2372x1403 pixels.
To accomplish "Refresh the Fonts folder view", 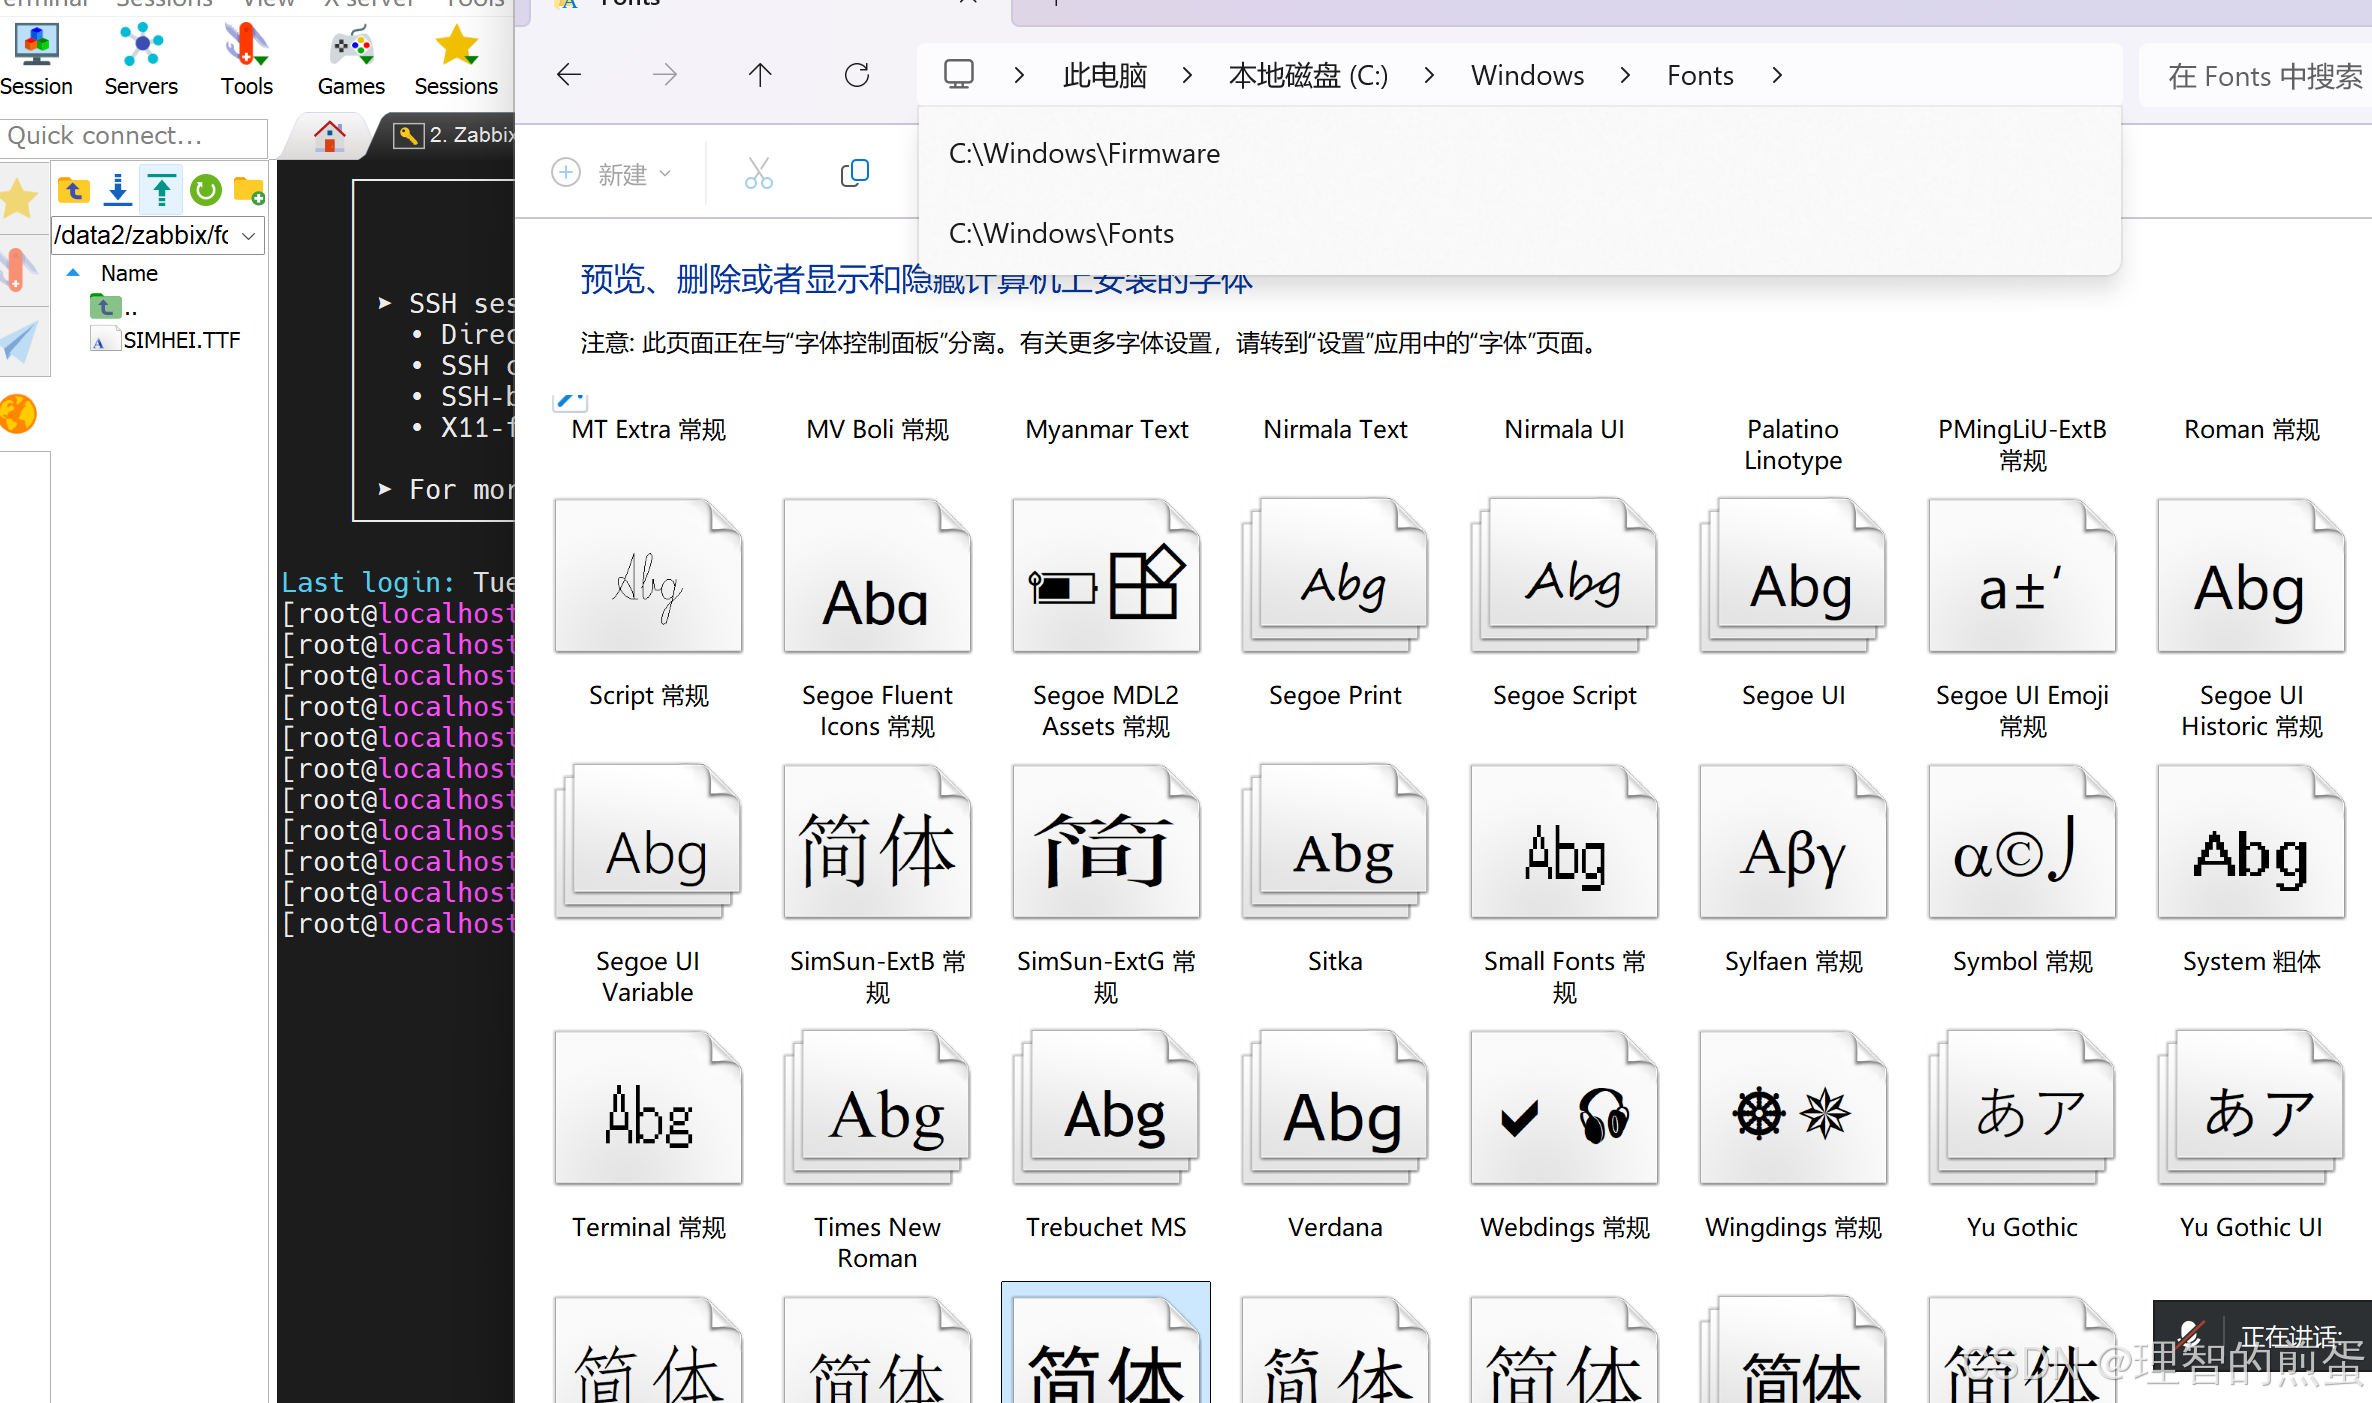I will tap(857, 75).
